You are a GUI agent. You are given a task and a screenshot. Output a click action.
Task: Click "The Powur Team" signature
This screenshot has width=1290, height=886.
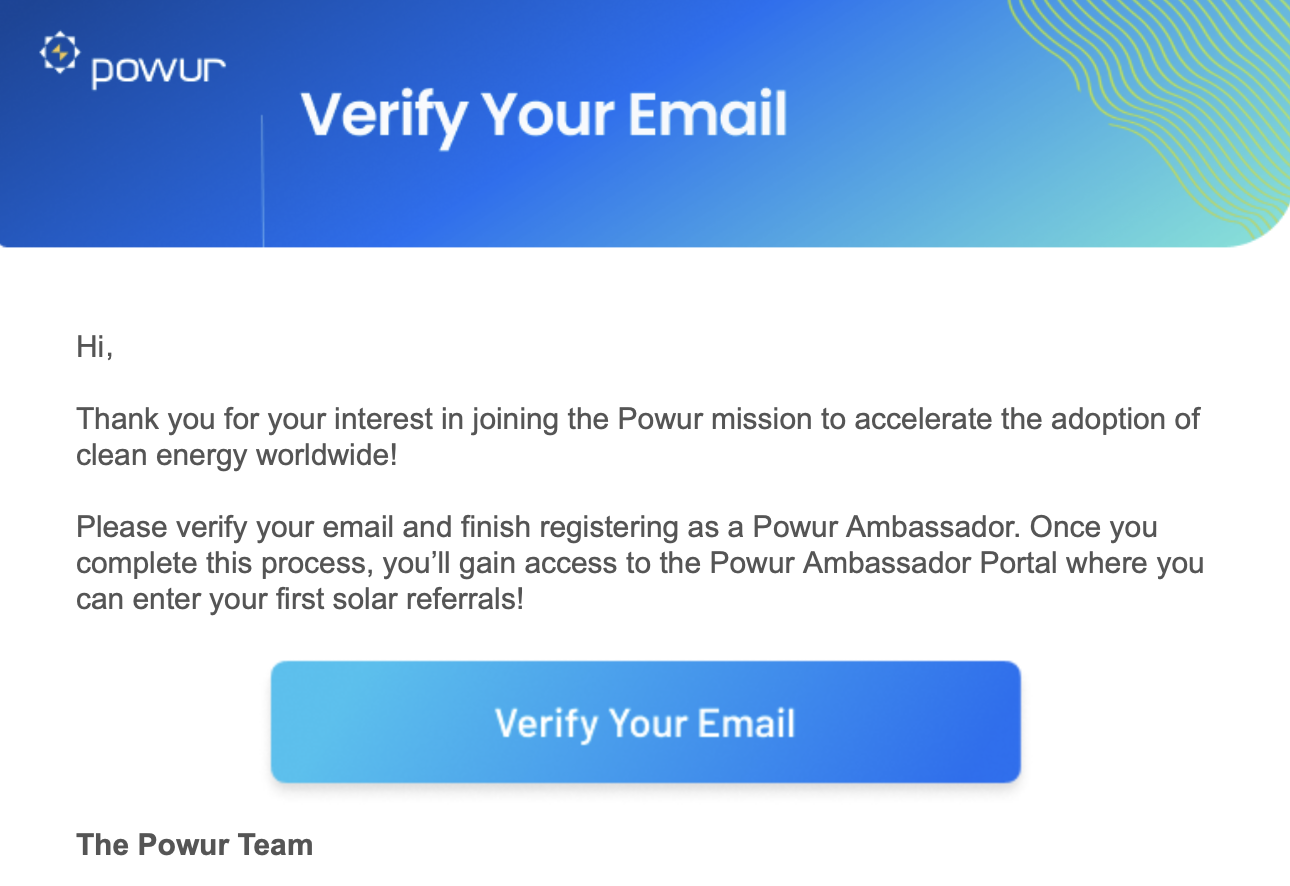click(x=194, y=844)
